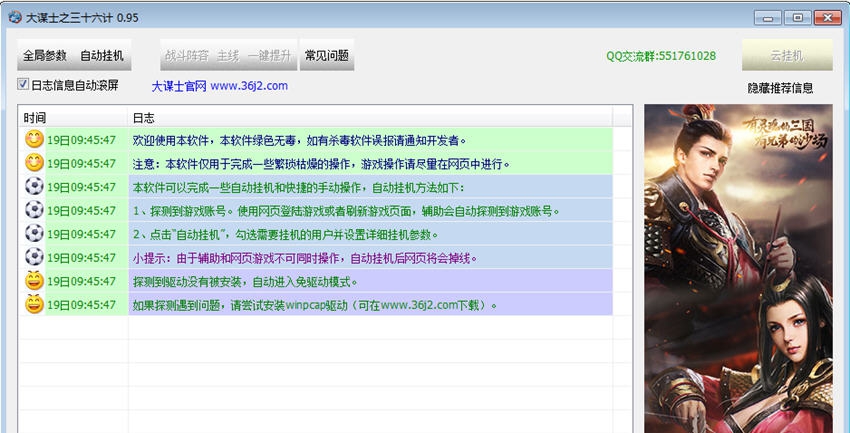
Task: Click the 云挂机 button
Action: pyautogui.click(x=787, y=55)
